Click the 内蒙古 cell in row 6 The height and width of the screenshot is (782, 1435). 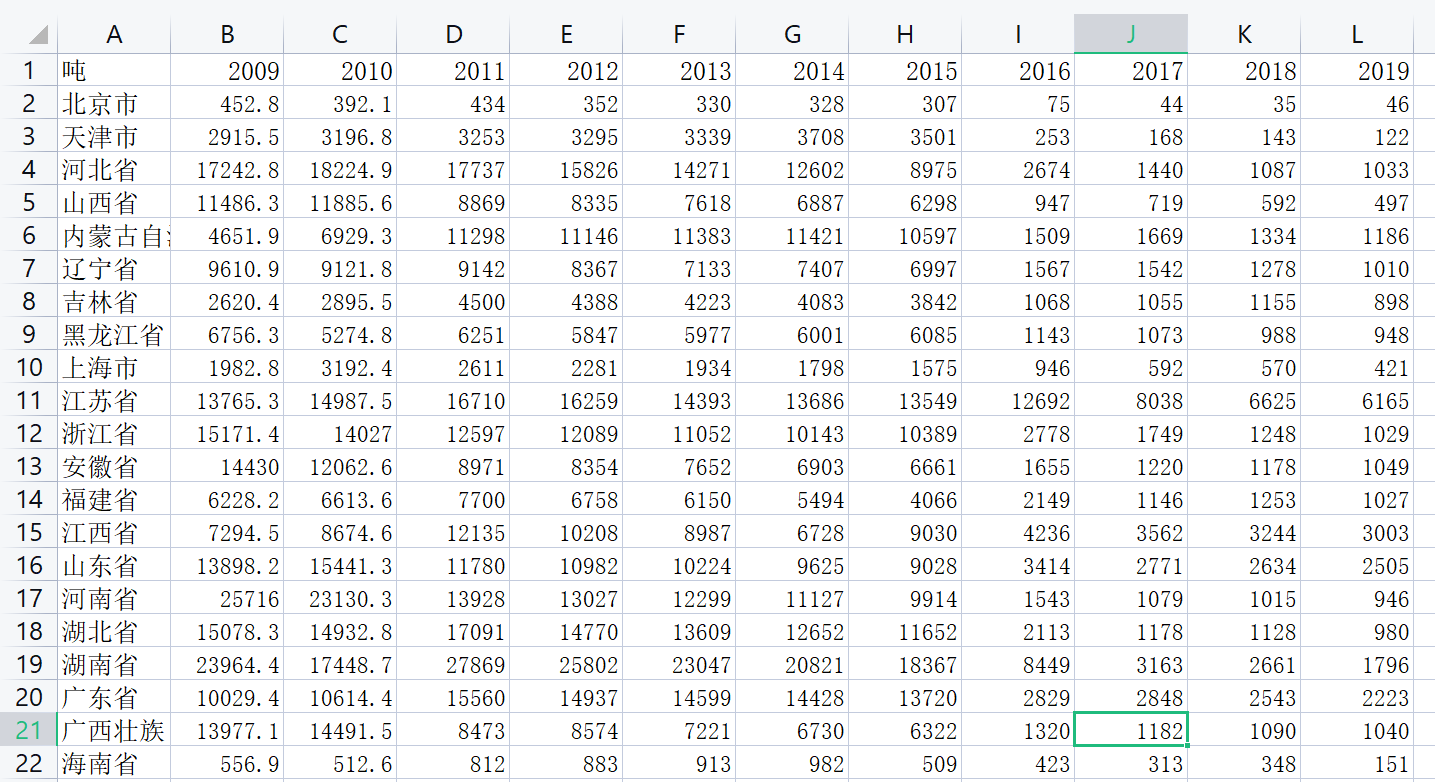tap(114, 236)
